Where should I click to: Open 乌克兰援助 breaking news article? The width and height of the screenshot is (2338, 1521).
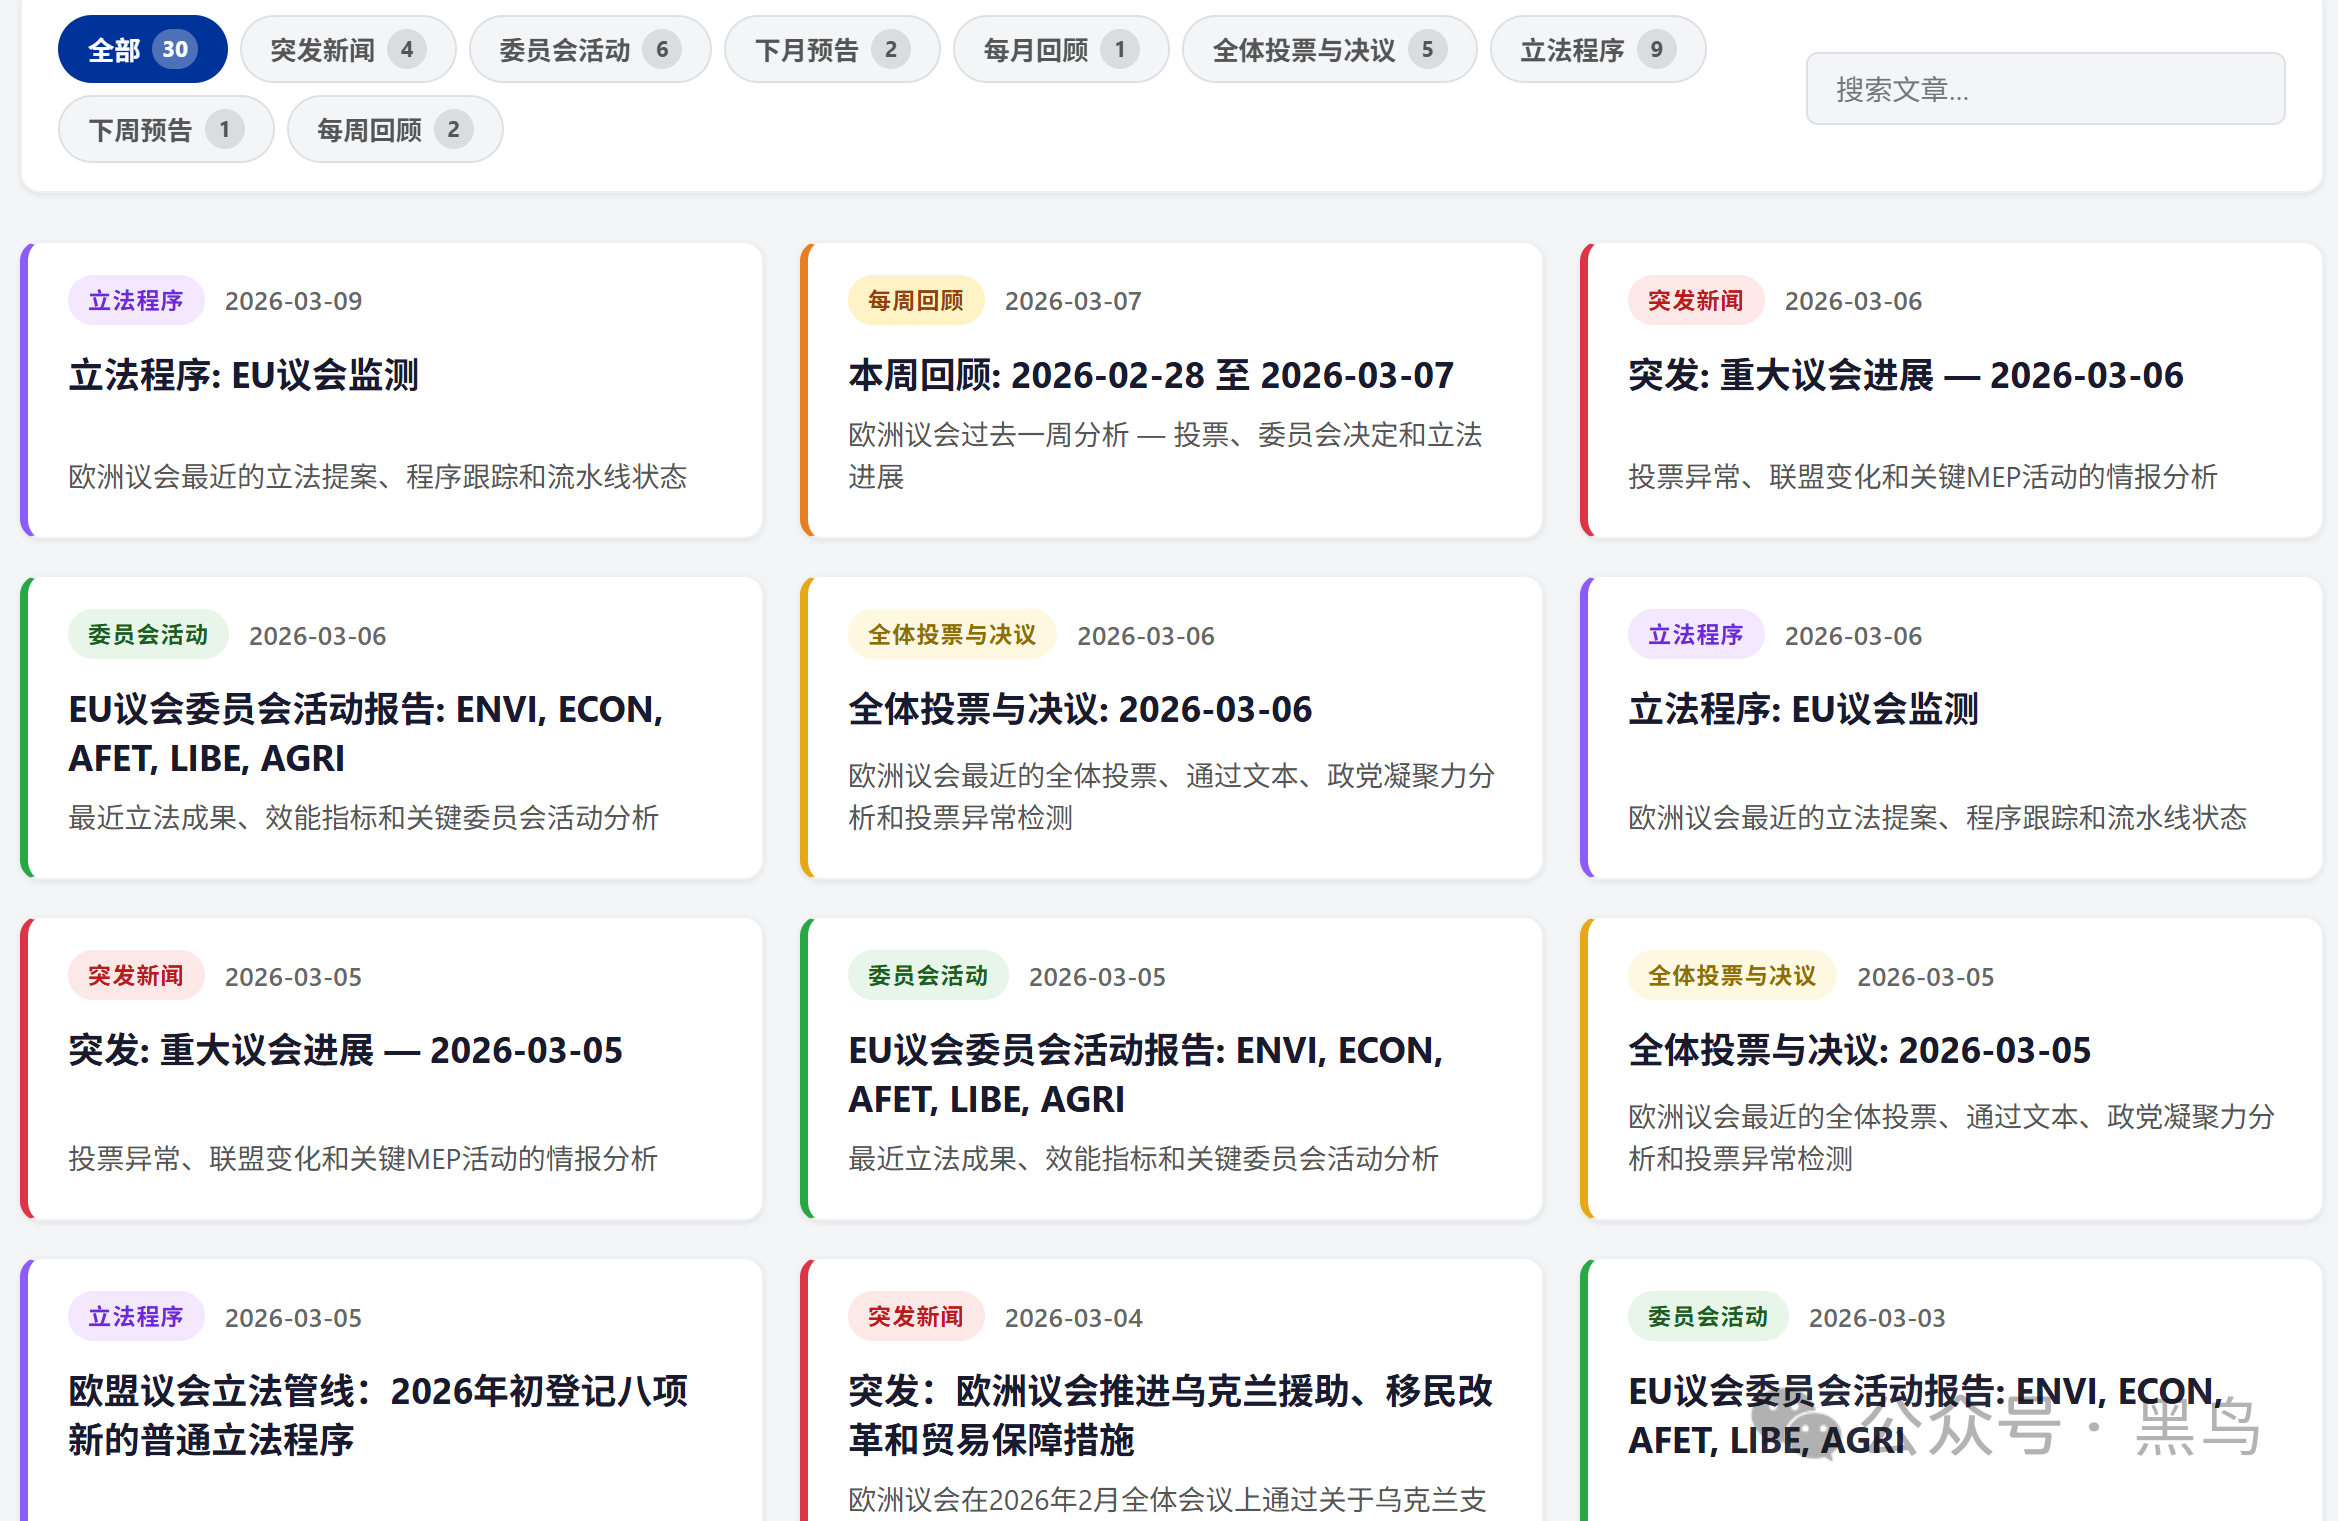pos(1169,1415)
